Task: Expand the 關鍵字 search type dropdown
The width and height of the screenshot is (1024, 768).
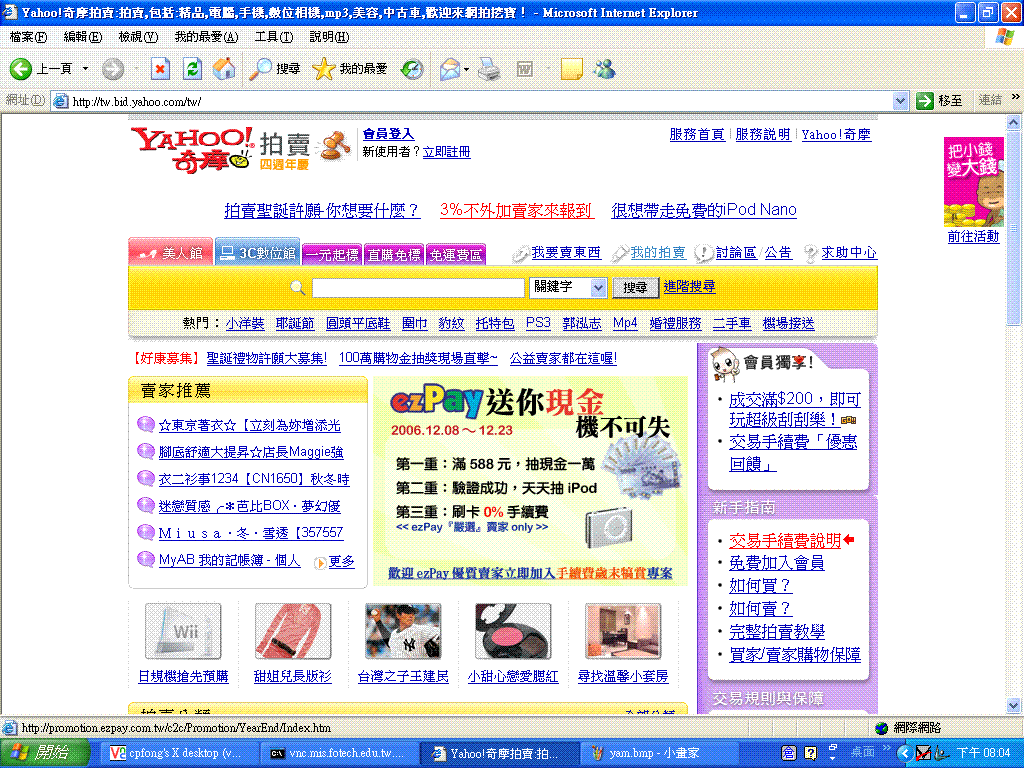Action: pos(598,287)
